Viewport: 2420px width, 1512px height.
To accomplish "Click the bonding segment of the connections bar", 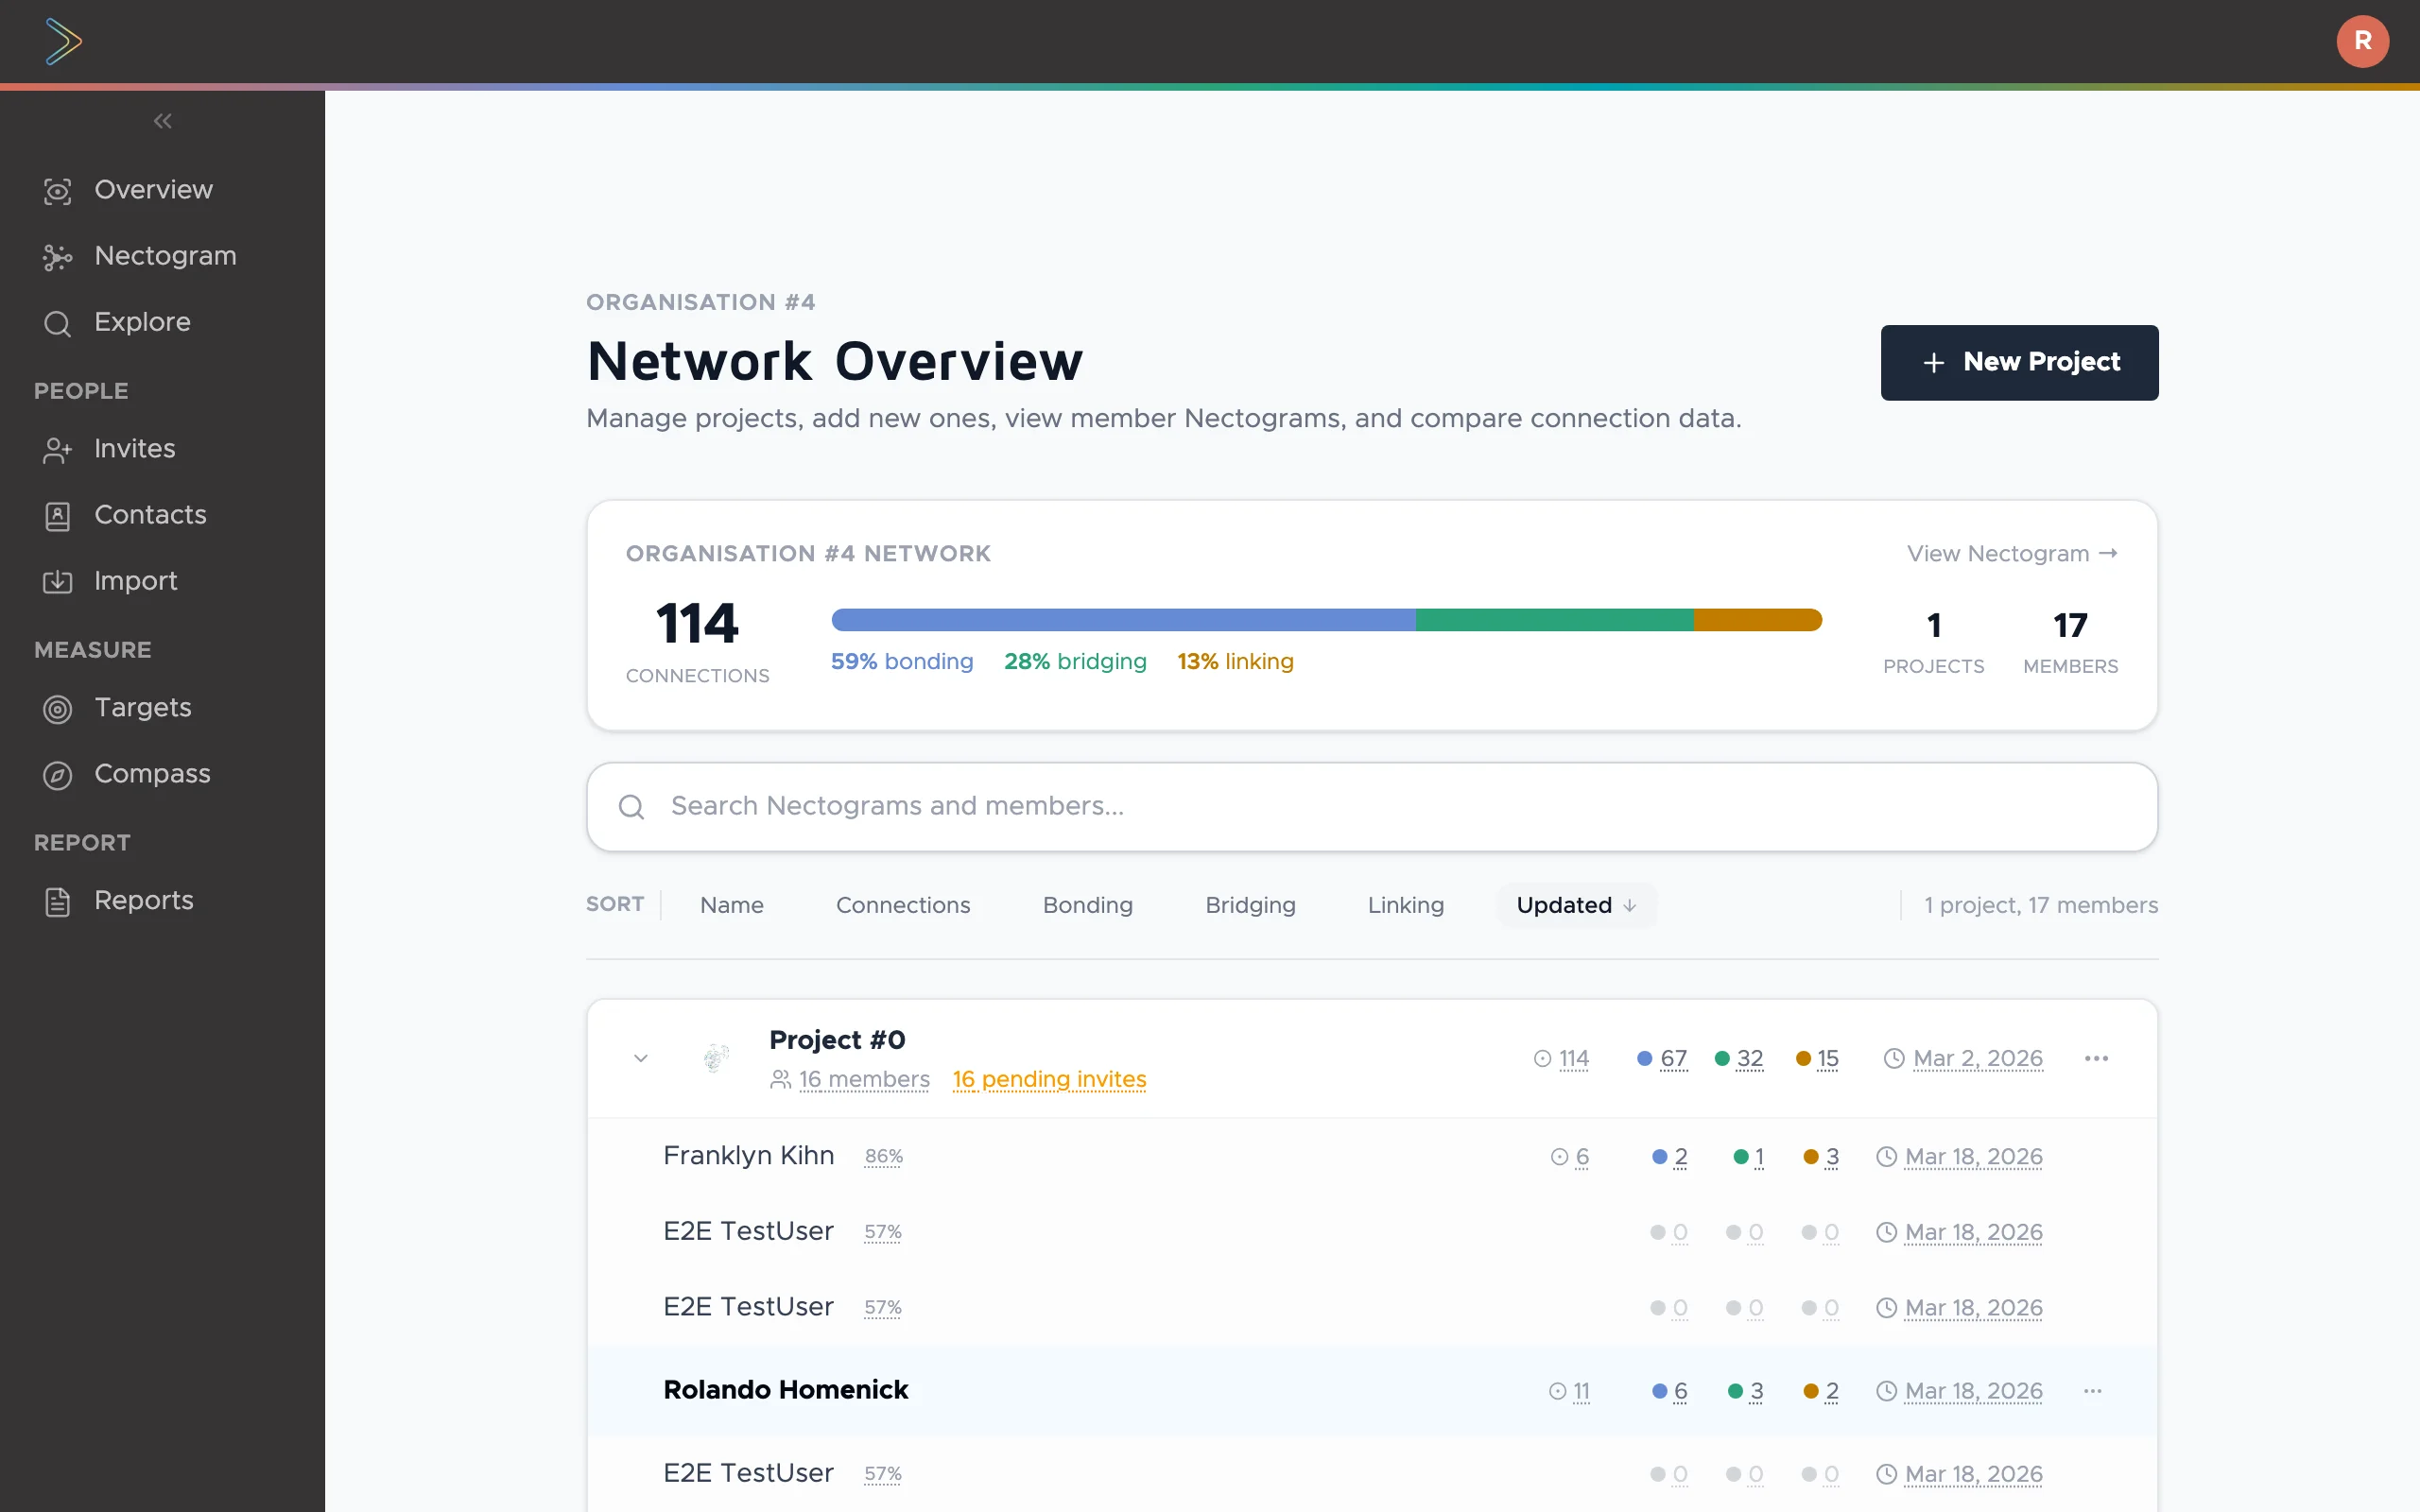I will (x=1120, y=620).
